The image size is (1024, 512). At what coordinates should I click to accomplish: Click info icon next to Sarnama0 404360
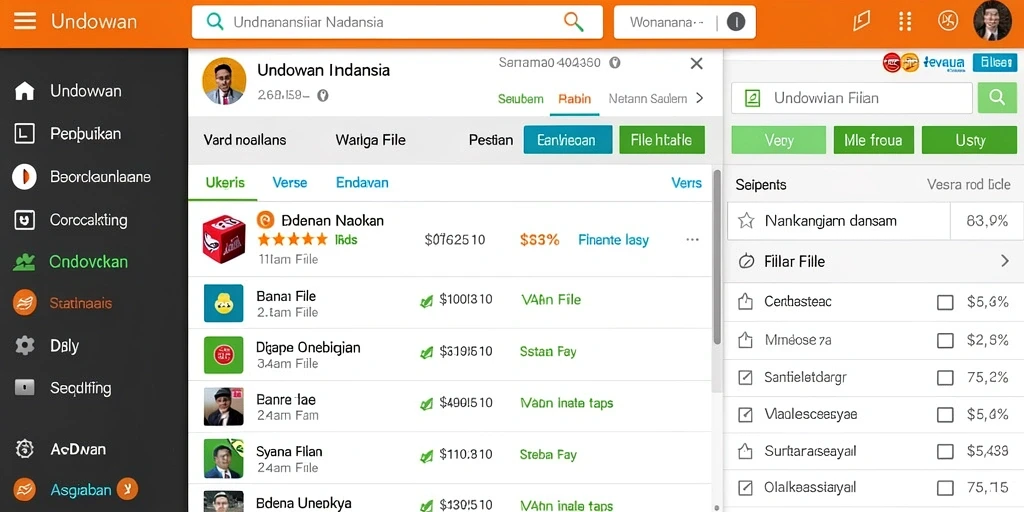614,63
